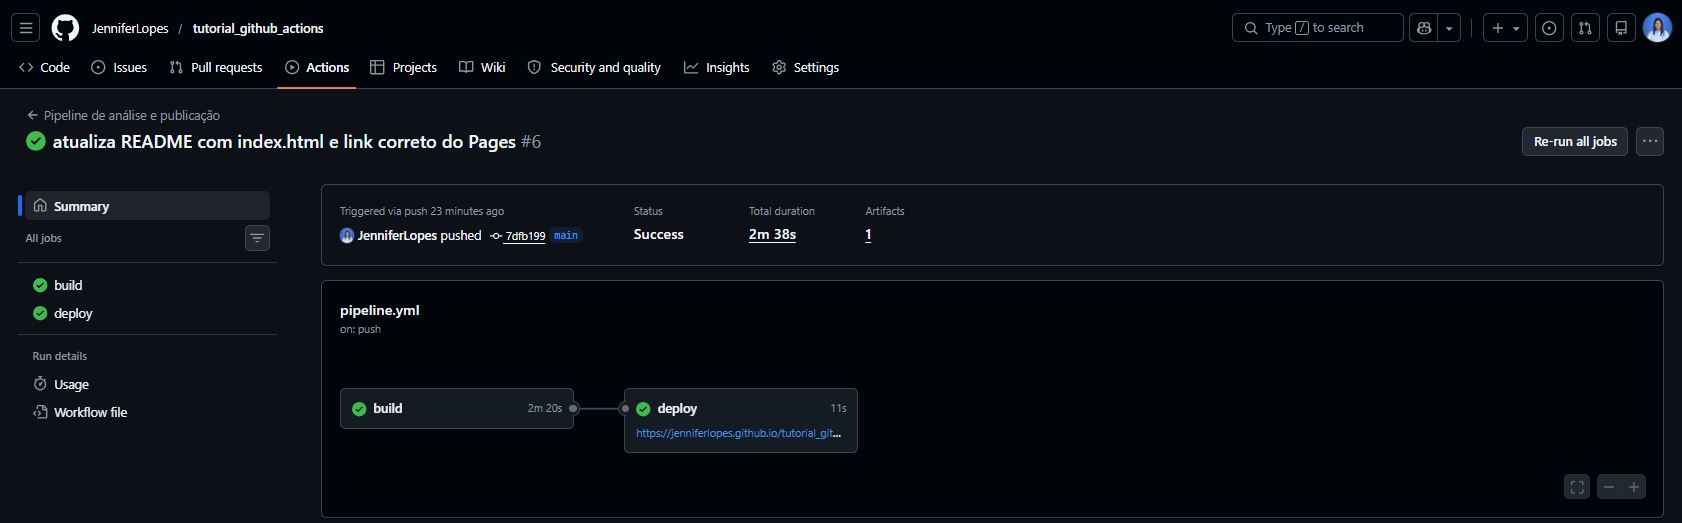The height and width of the screenshot is (523, 1682).
Task: Open the deploy Pages URL link
Action: tap(739, 433)
